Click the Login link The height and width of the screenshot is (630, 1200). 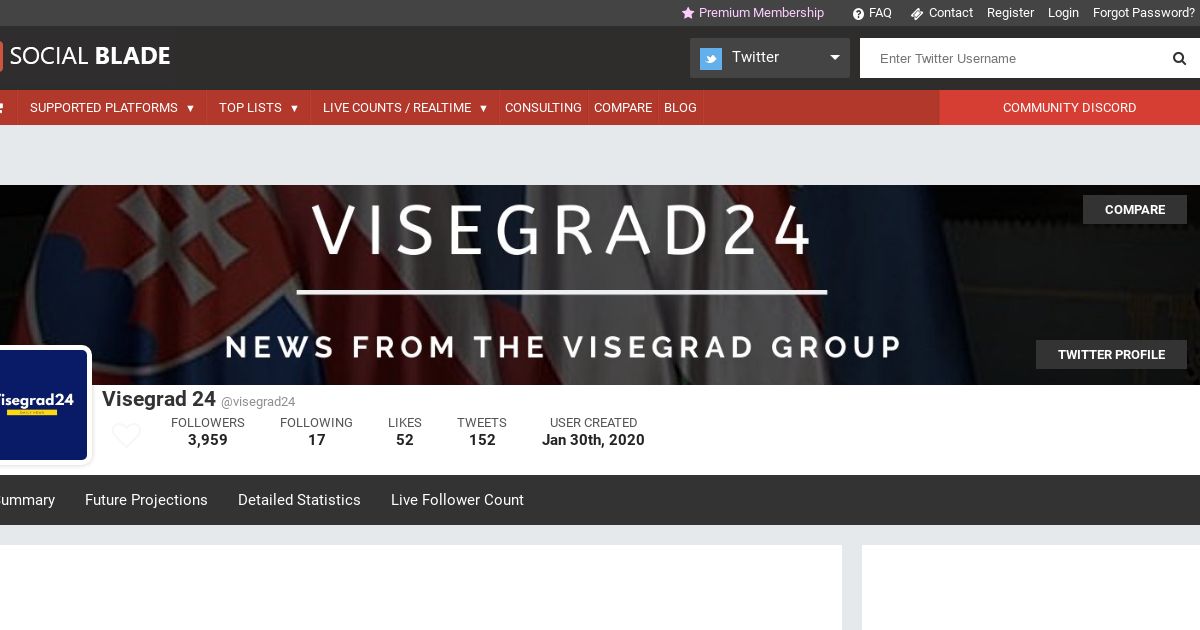pyautogui.click(x=1063, y=13)
